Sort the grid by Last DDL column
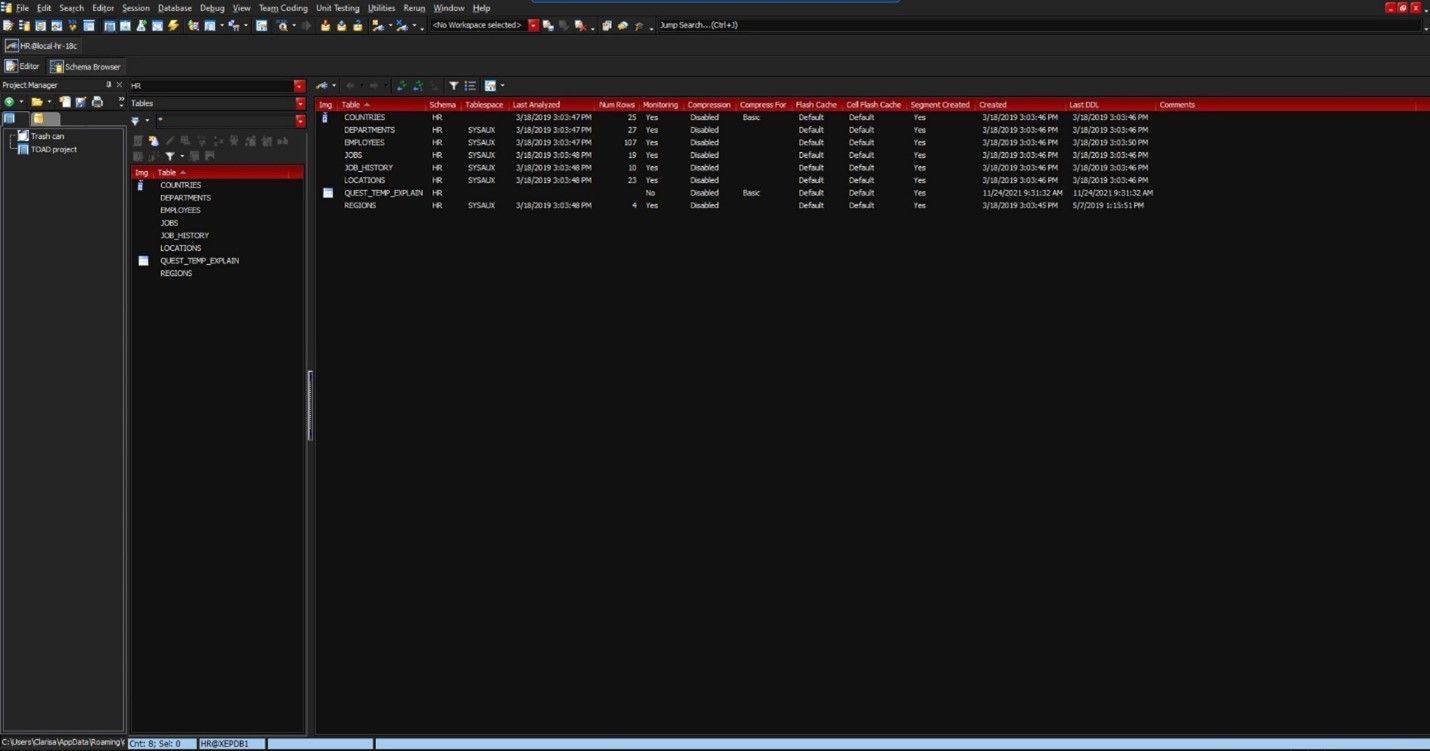 tap(1110, 105)
